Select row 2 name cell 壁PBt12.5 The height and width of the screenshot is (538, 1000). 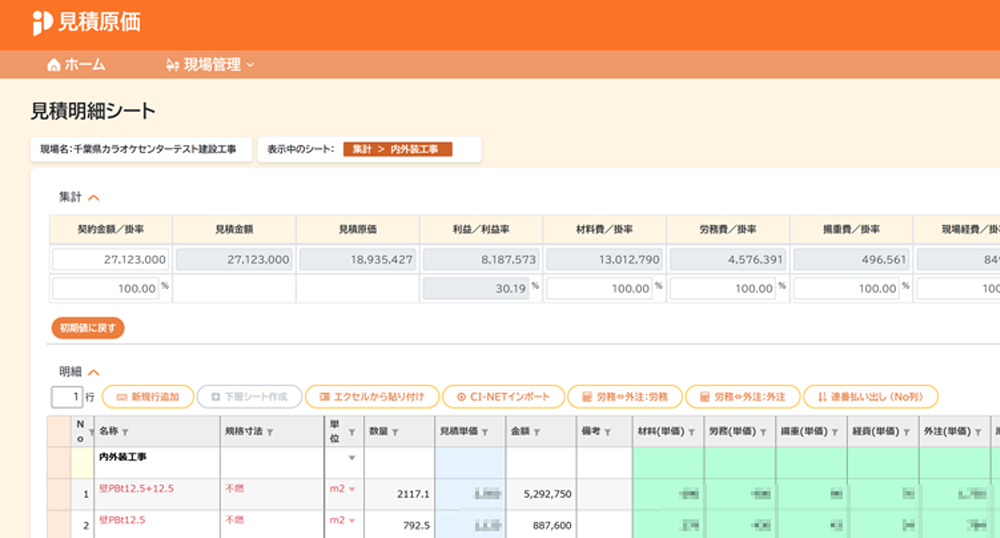tap(157, 525)
